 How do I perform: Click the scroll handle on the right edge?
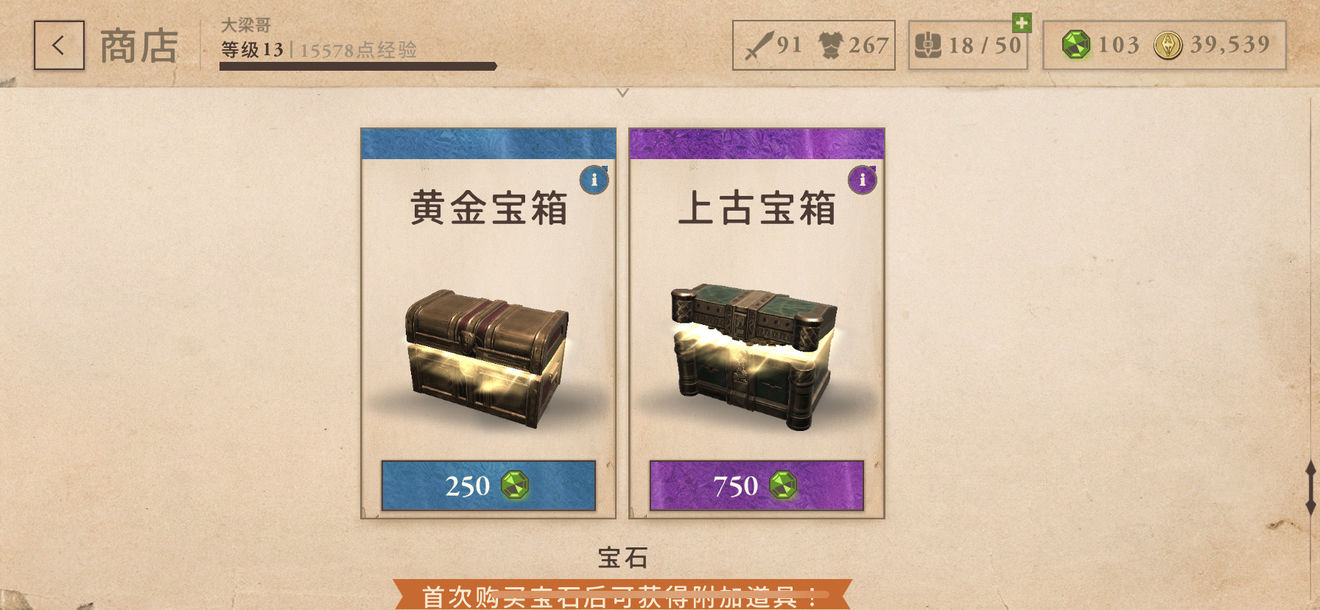pos(1310,488)
